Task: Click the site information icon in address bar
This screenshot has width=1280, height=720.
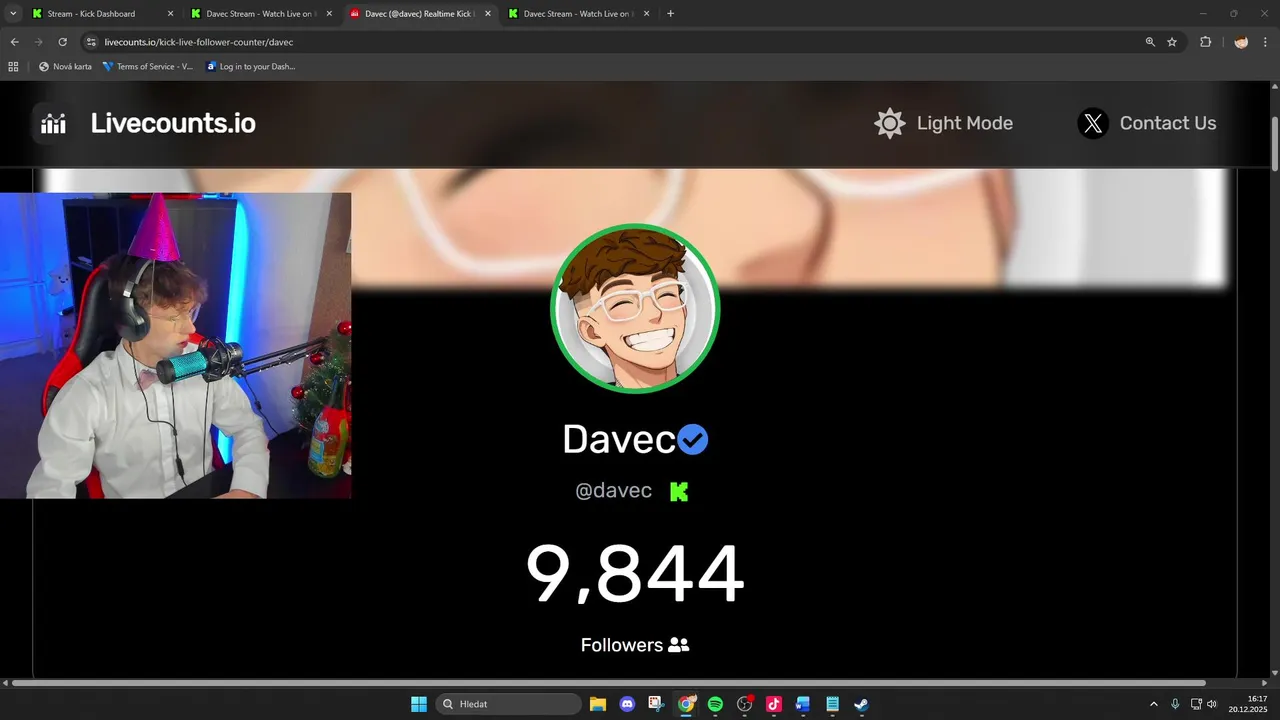Action: point(91,42)
